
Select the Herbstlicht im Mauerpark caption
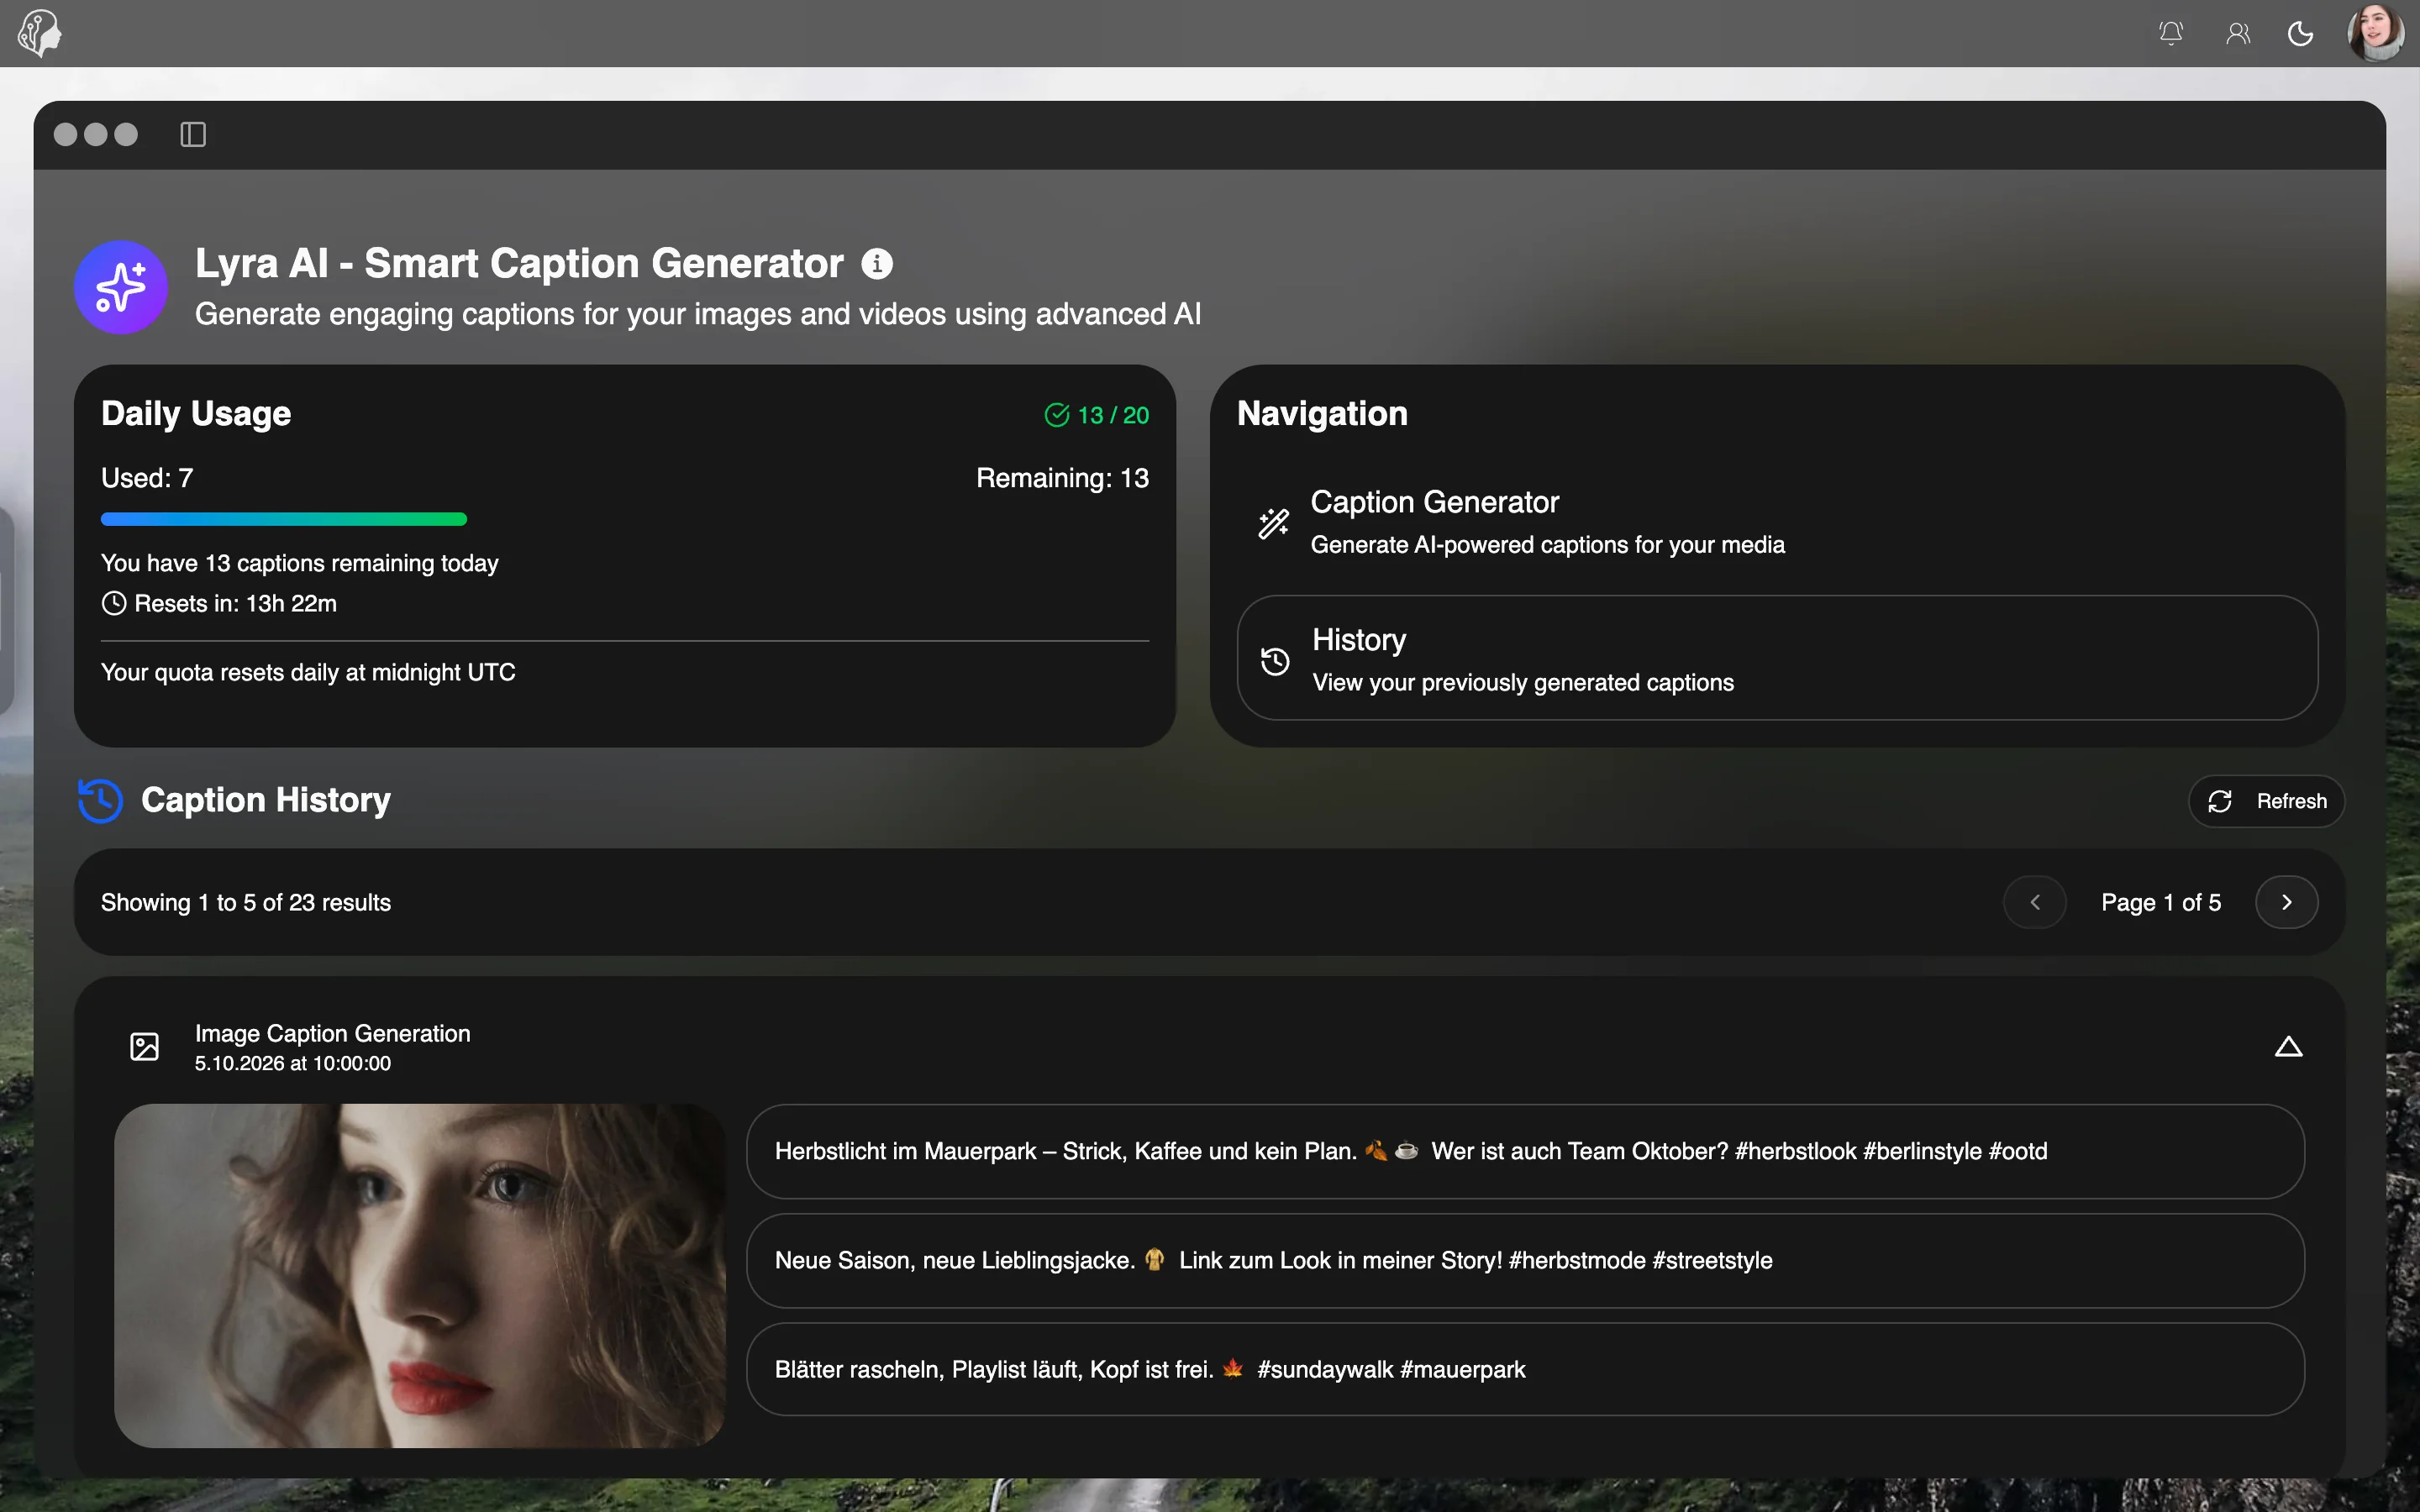click(x=1525, y=1151)
